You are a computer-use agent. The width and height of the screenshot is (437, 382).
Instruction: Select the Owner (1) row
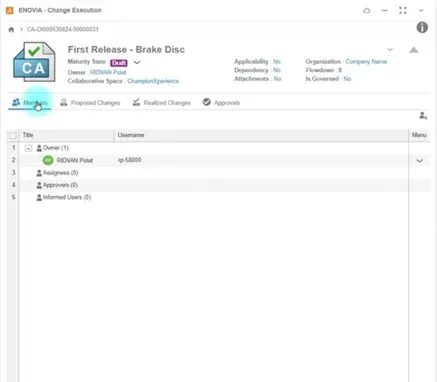[x=218, y=148]
